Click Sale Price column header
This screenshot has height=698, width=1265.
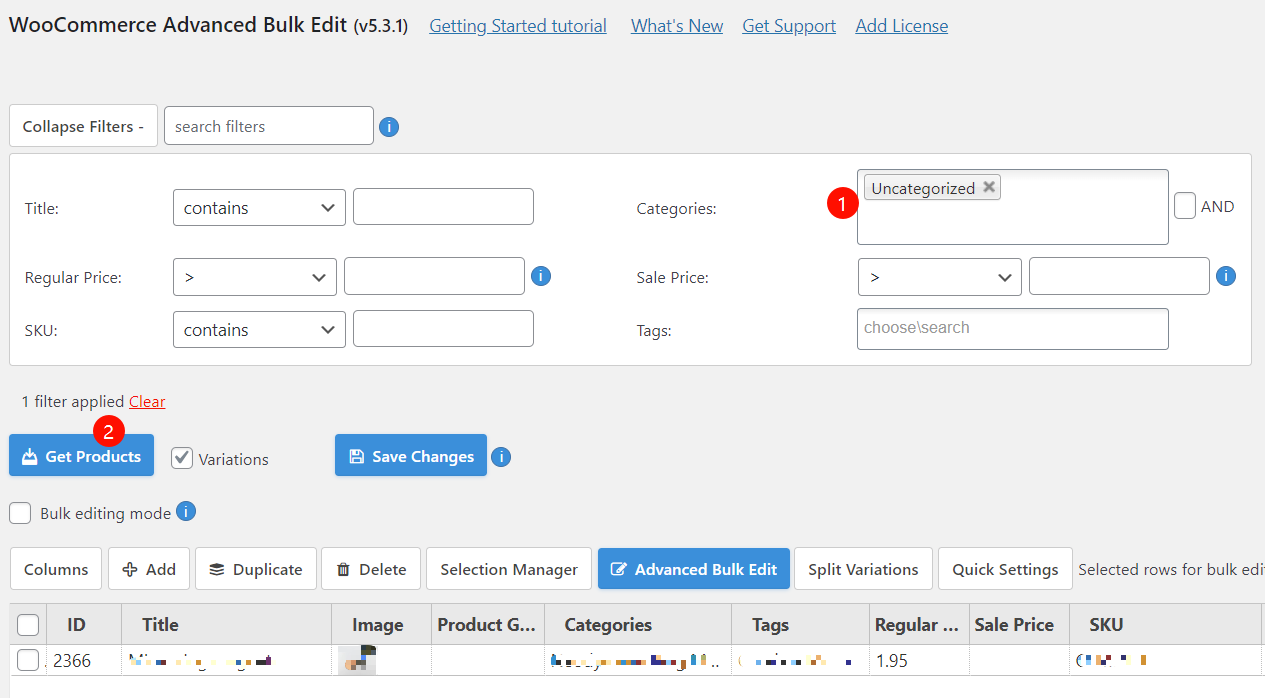[x=1019, y=624]
